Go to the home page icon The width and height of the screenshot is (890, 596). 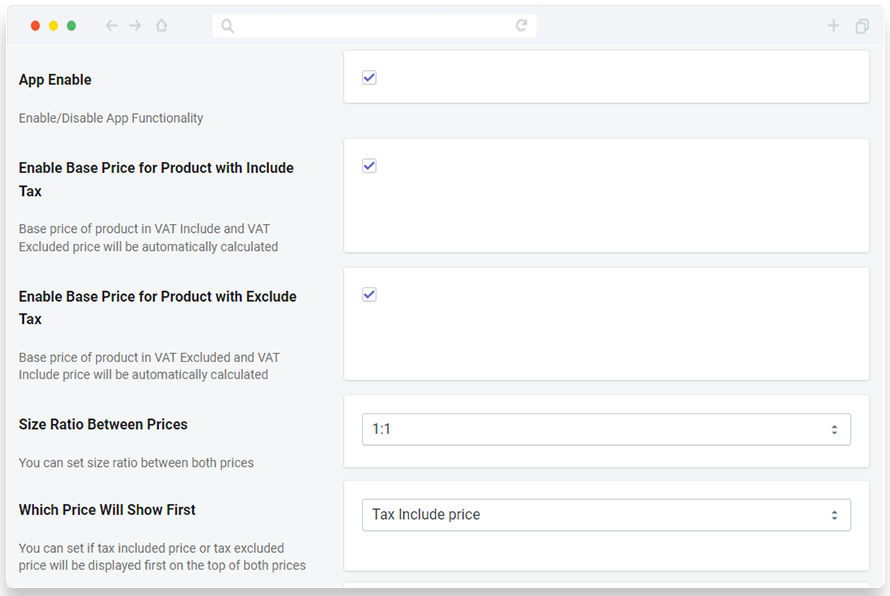pos(162,26)
